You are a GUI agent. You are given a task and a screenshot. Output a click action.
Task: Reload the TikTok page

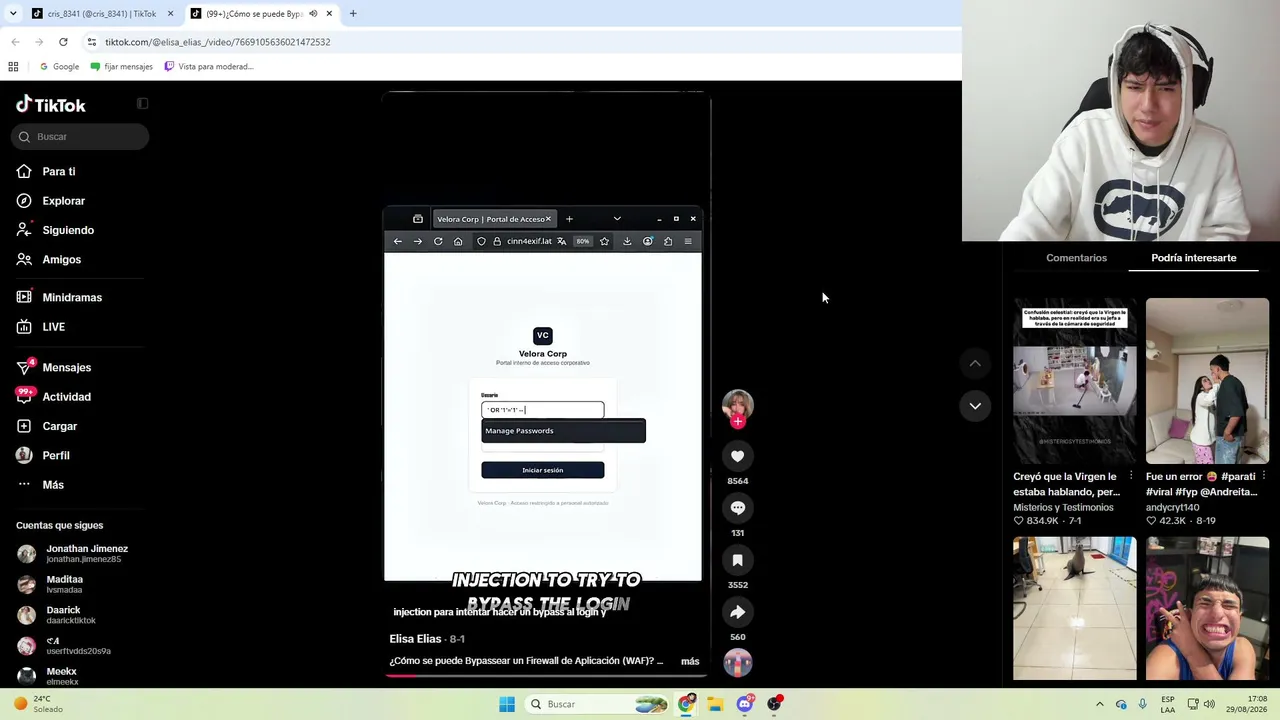[63, 42]
